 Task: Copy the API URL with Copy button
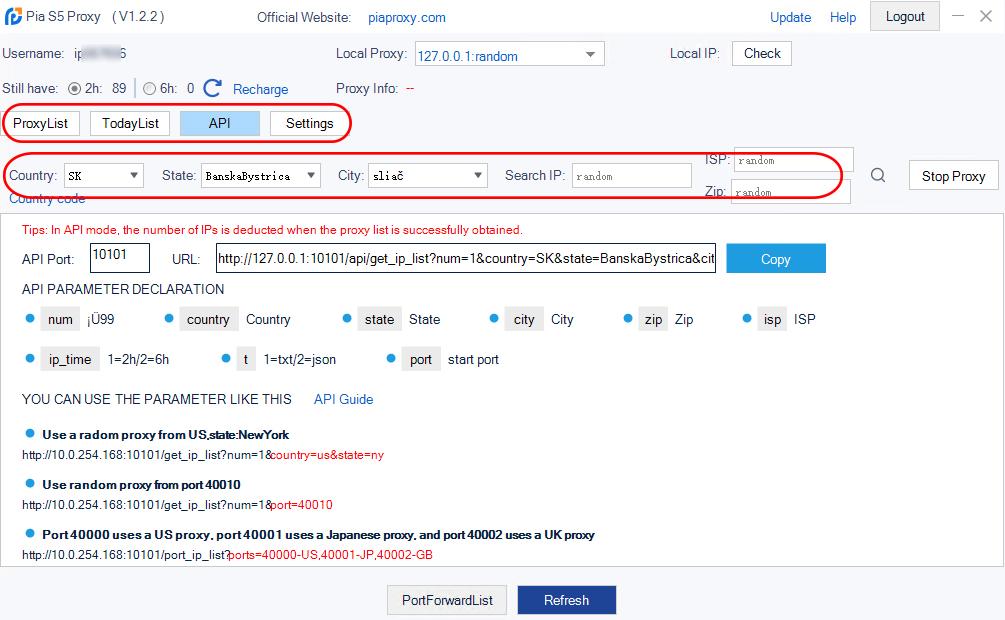(x=776, y=258)
